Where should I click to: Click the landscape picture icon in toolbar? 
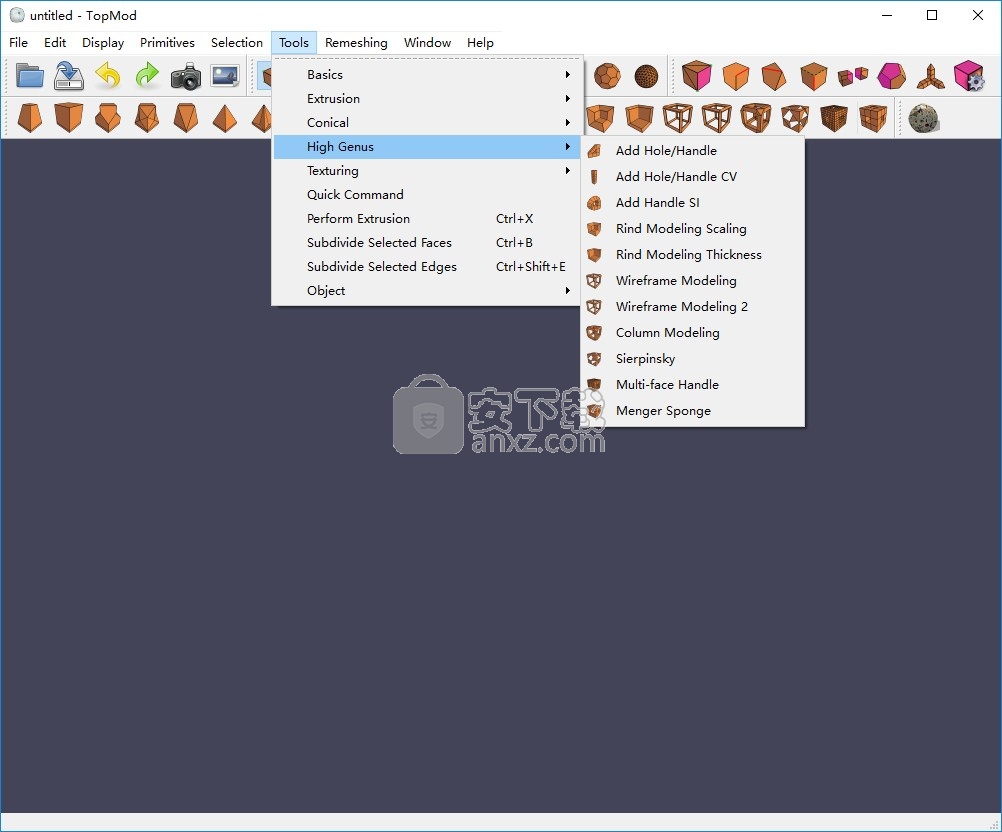[x=225, y=76]
